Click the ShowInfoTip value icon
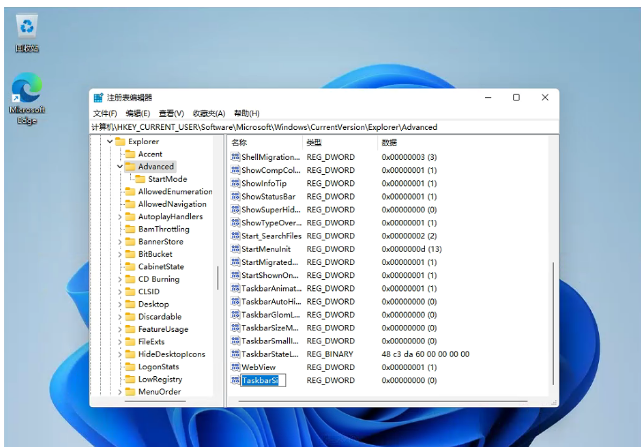 point(235,184)
